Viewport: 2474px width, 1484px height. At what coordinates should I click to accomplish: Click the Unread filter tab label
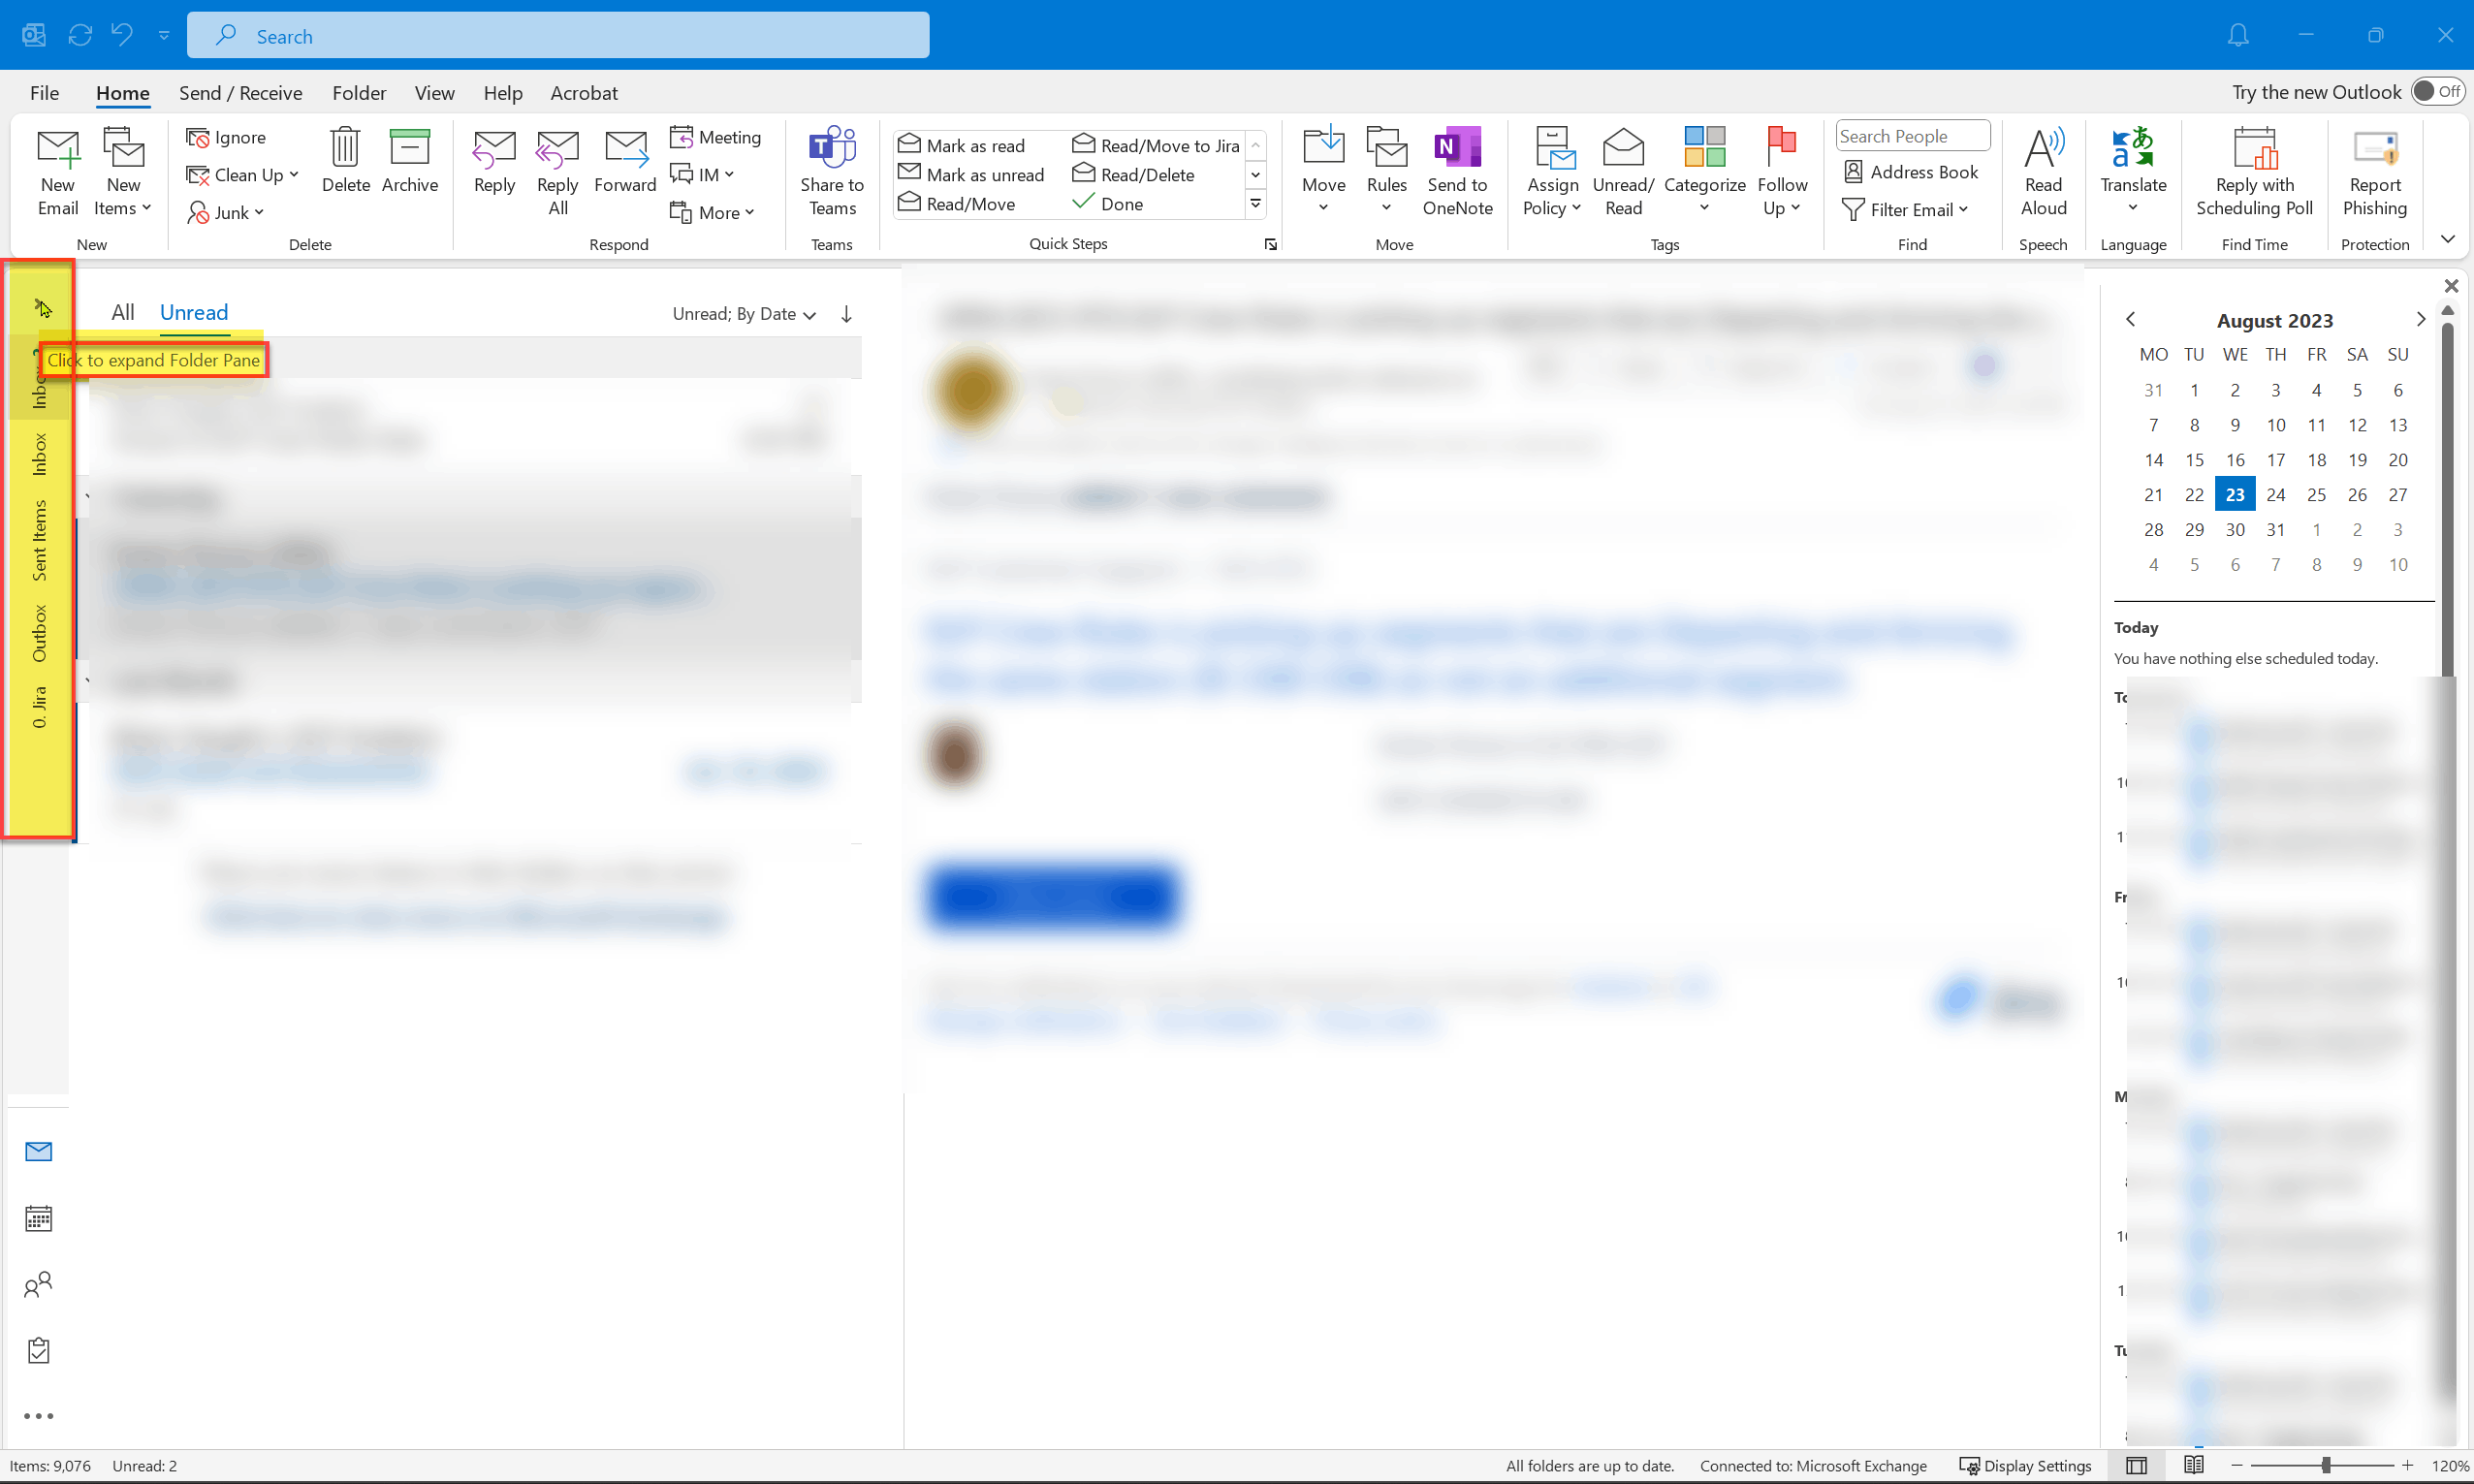point(193,311)
